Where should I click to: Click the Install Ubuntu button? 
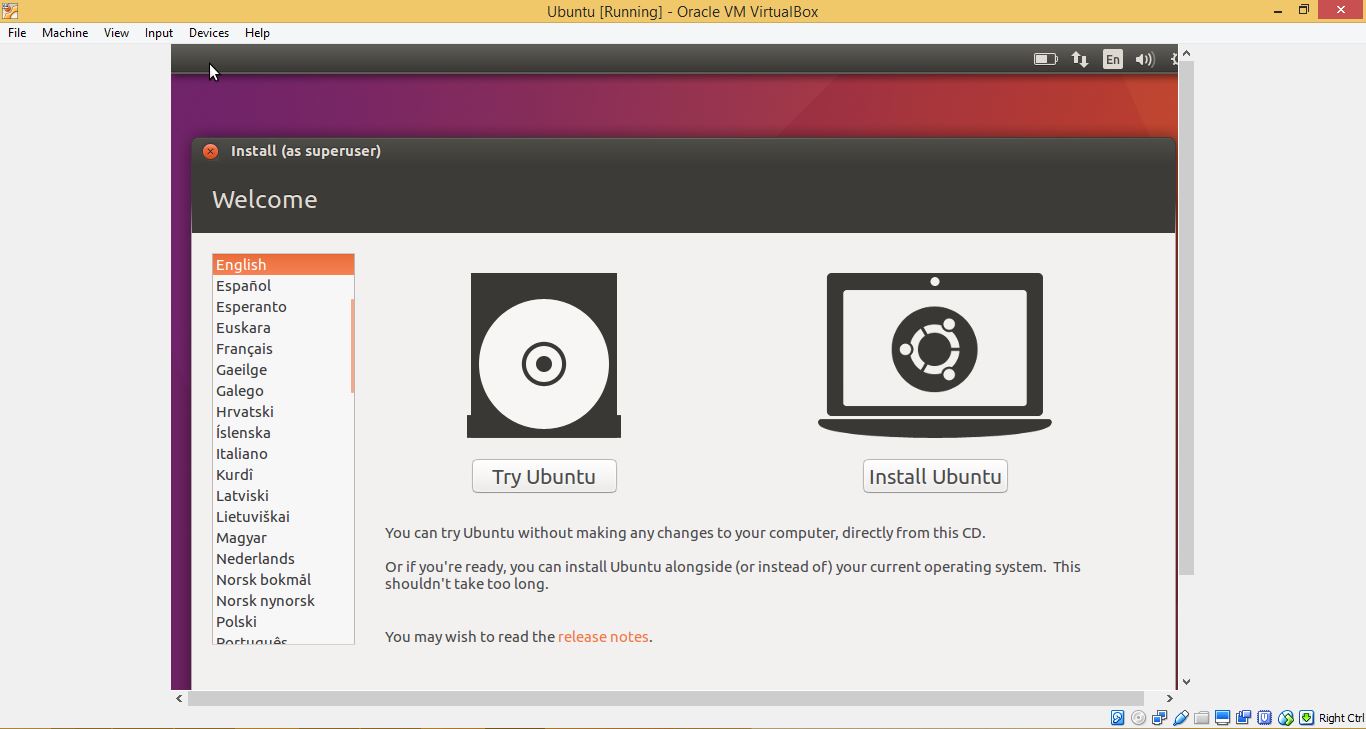934,476
